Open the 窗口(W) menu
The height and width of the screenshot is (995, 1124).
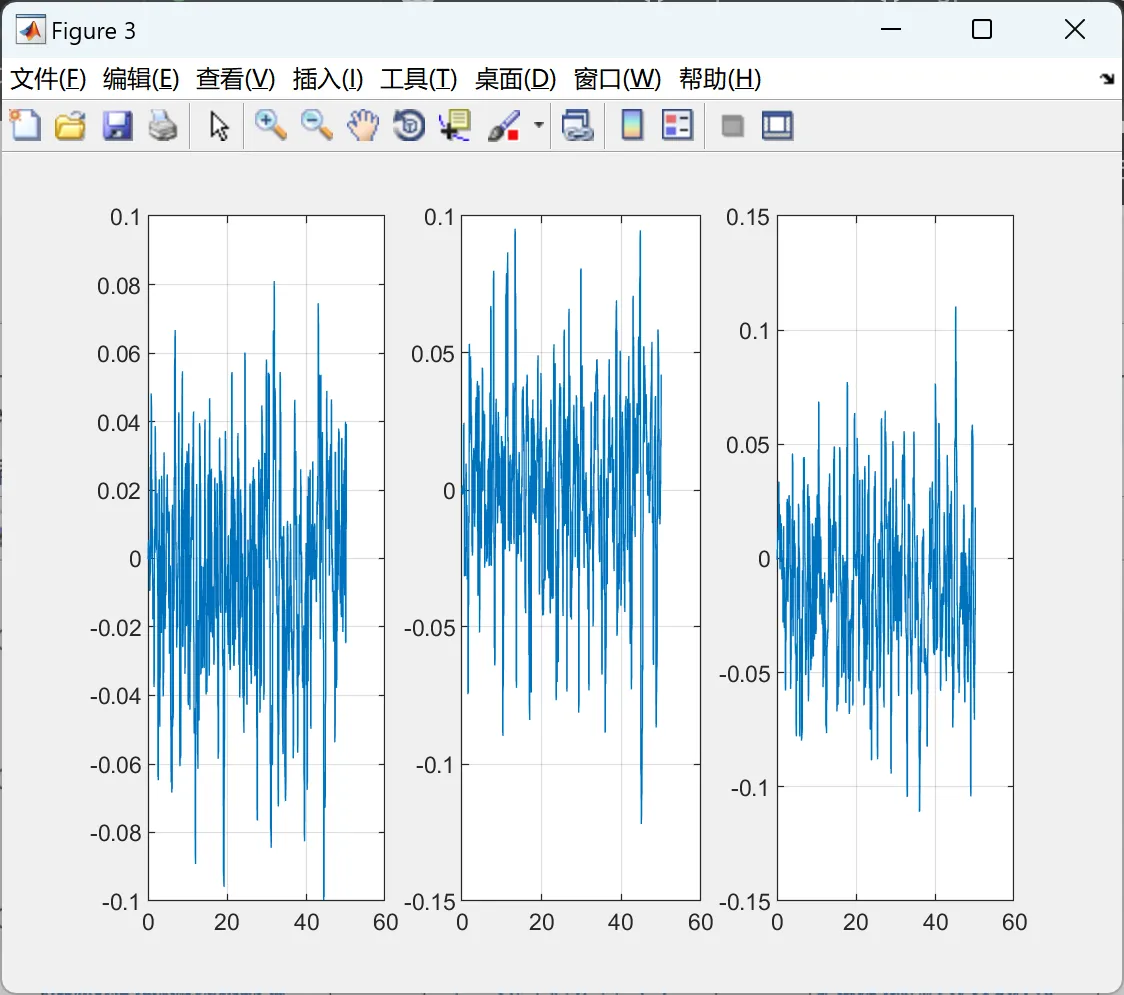point(617,79)
